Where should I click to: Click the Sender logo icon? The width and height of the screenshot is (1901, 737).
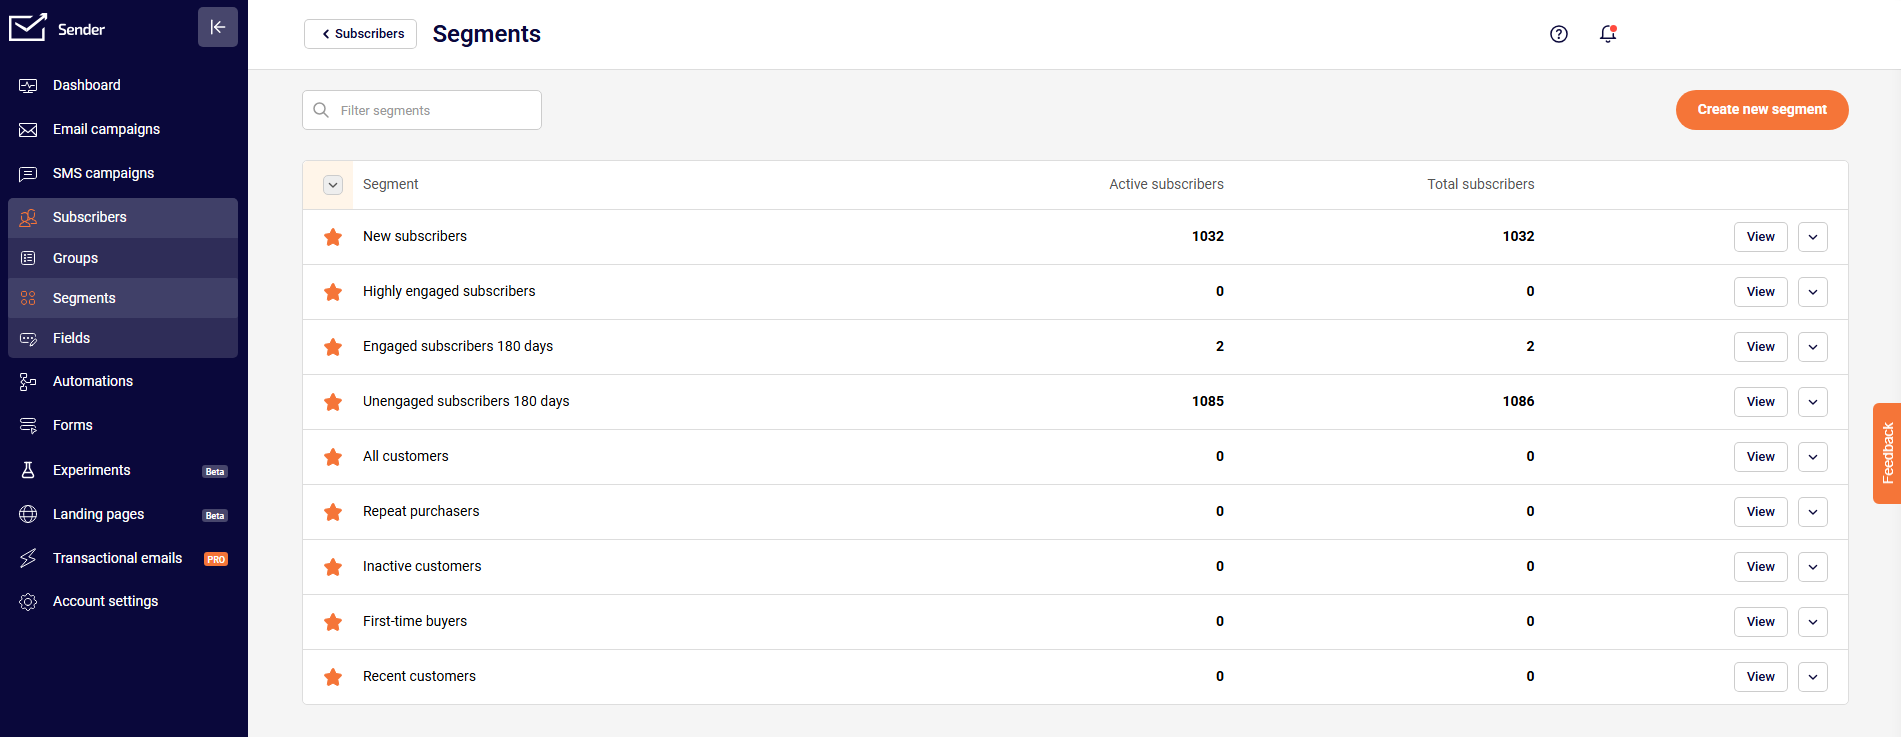tap(28, 28)
